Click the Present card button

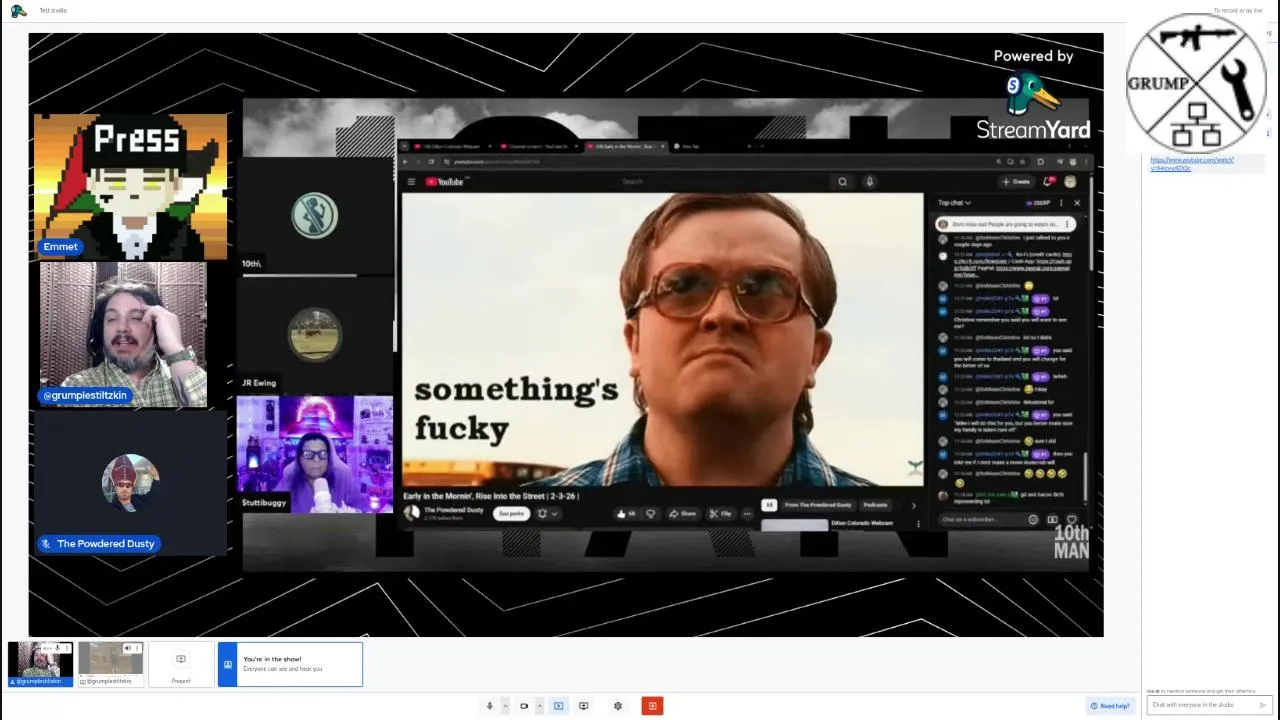181,664
